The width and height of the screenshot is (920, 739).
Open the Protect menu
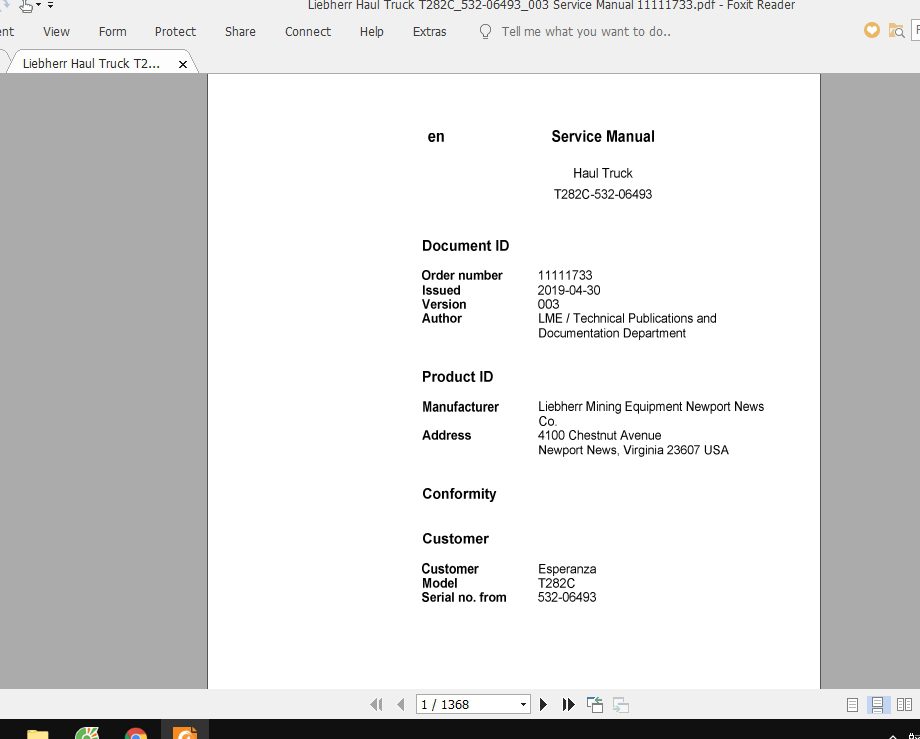175,31
